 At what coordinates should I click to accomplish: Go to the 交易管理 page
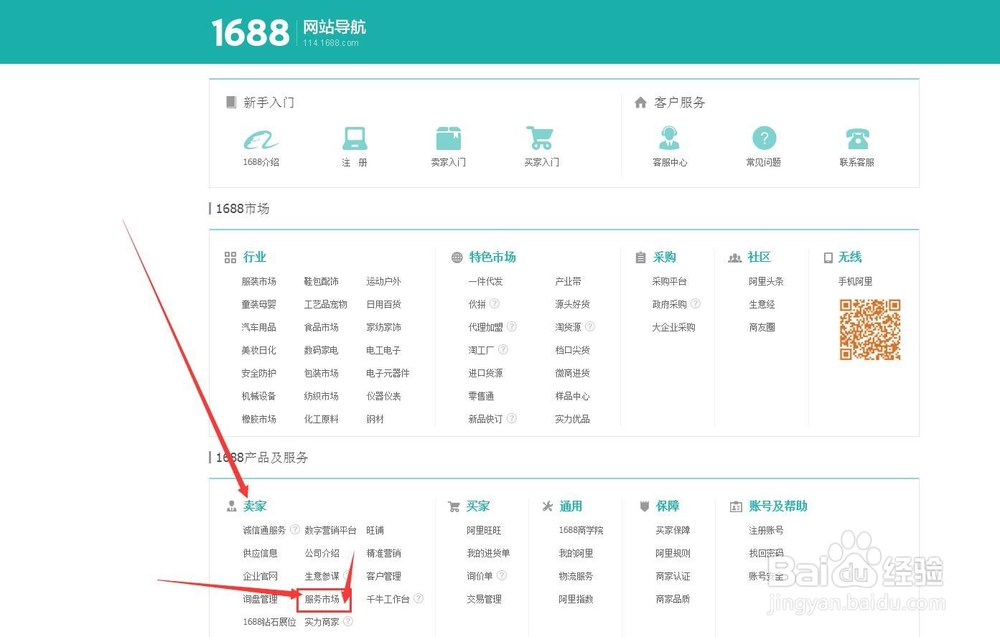[483, 599]
